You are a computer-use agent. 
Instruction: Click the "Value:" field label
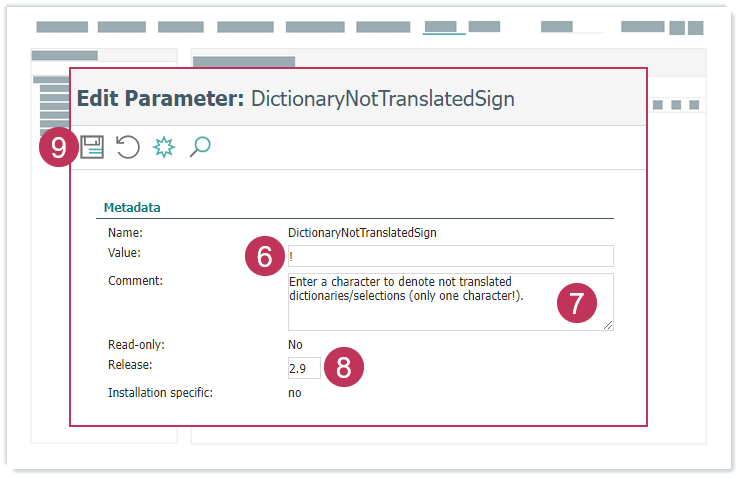pos(125,253)
